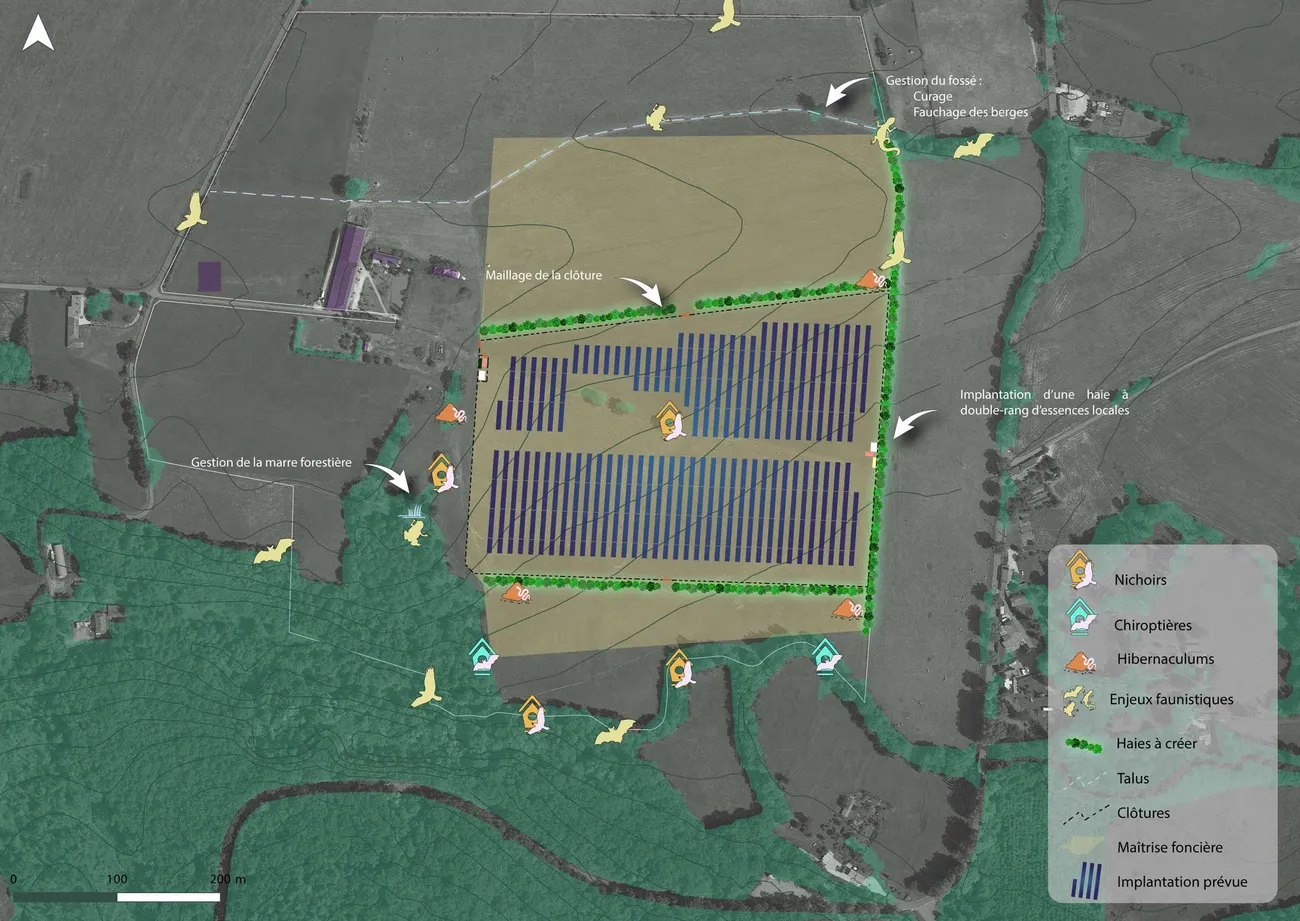This screenshot has height=921, width=1300.
Task: Enable the Maîtrise foncière overlay
Action: 1082,846
